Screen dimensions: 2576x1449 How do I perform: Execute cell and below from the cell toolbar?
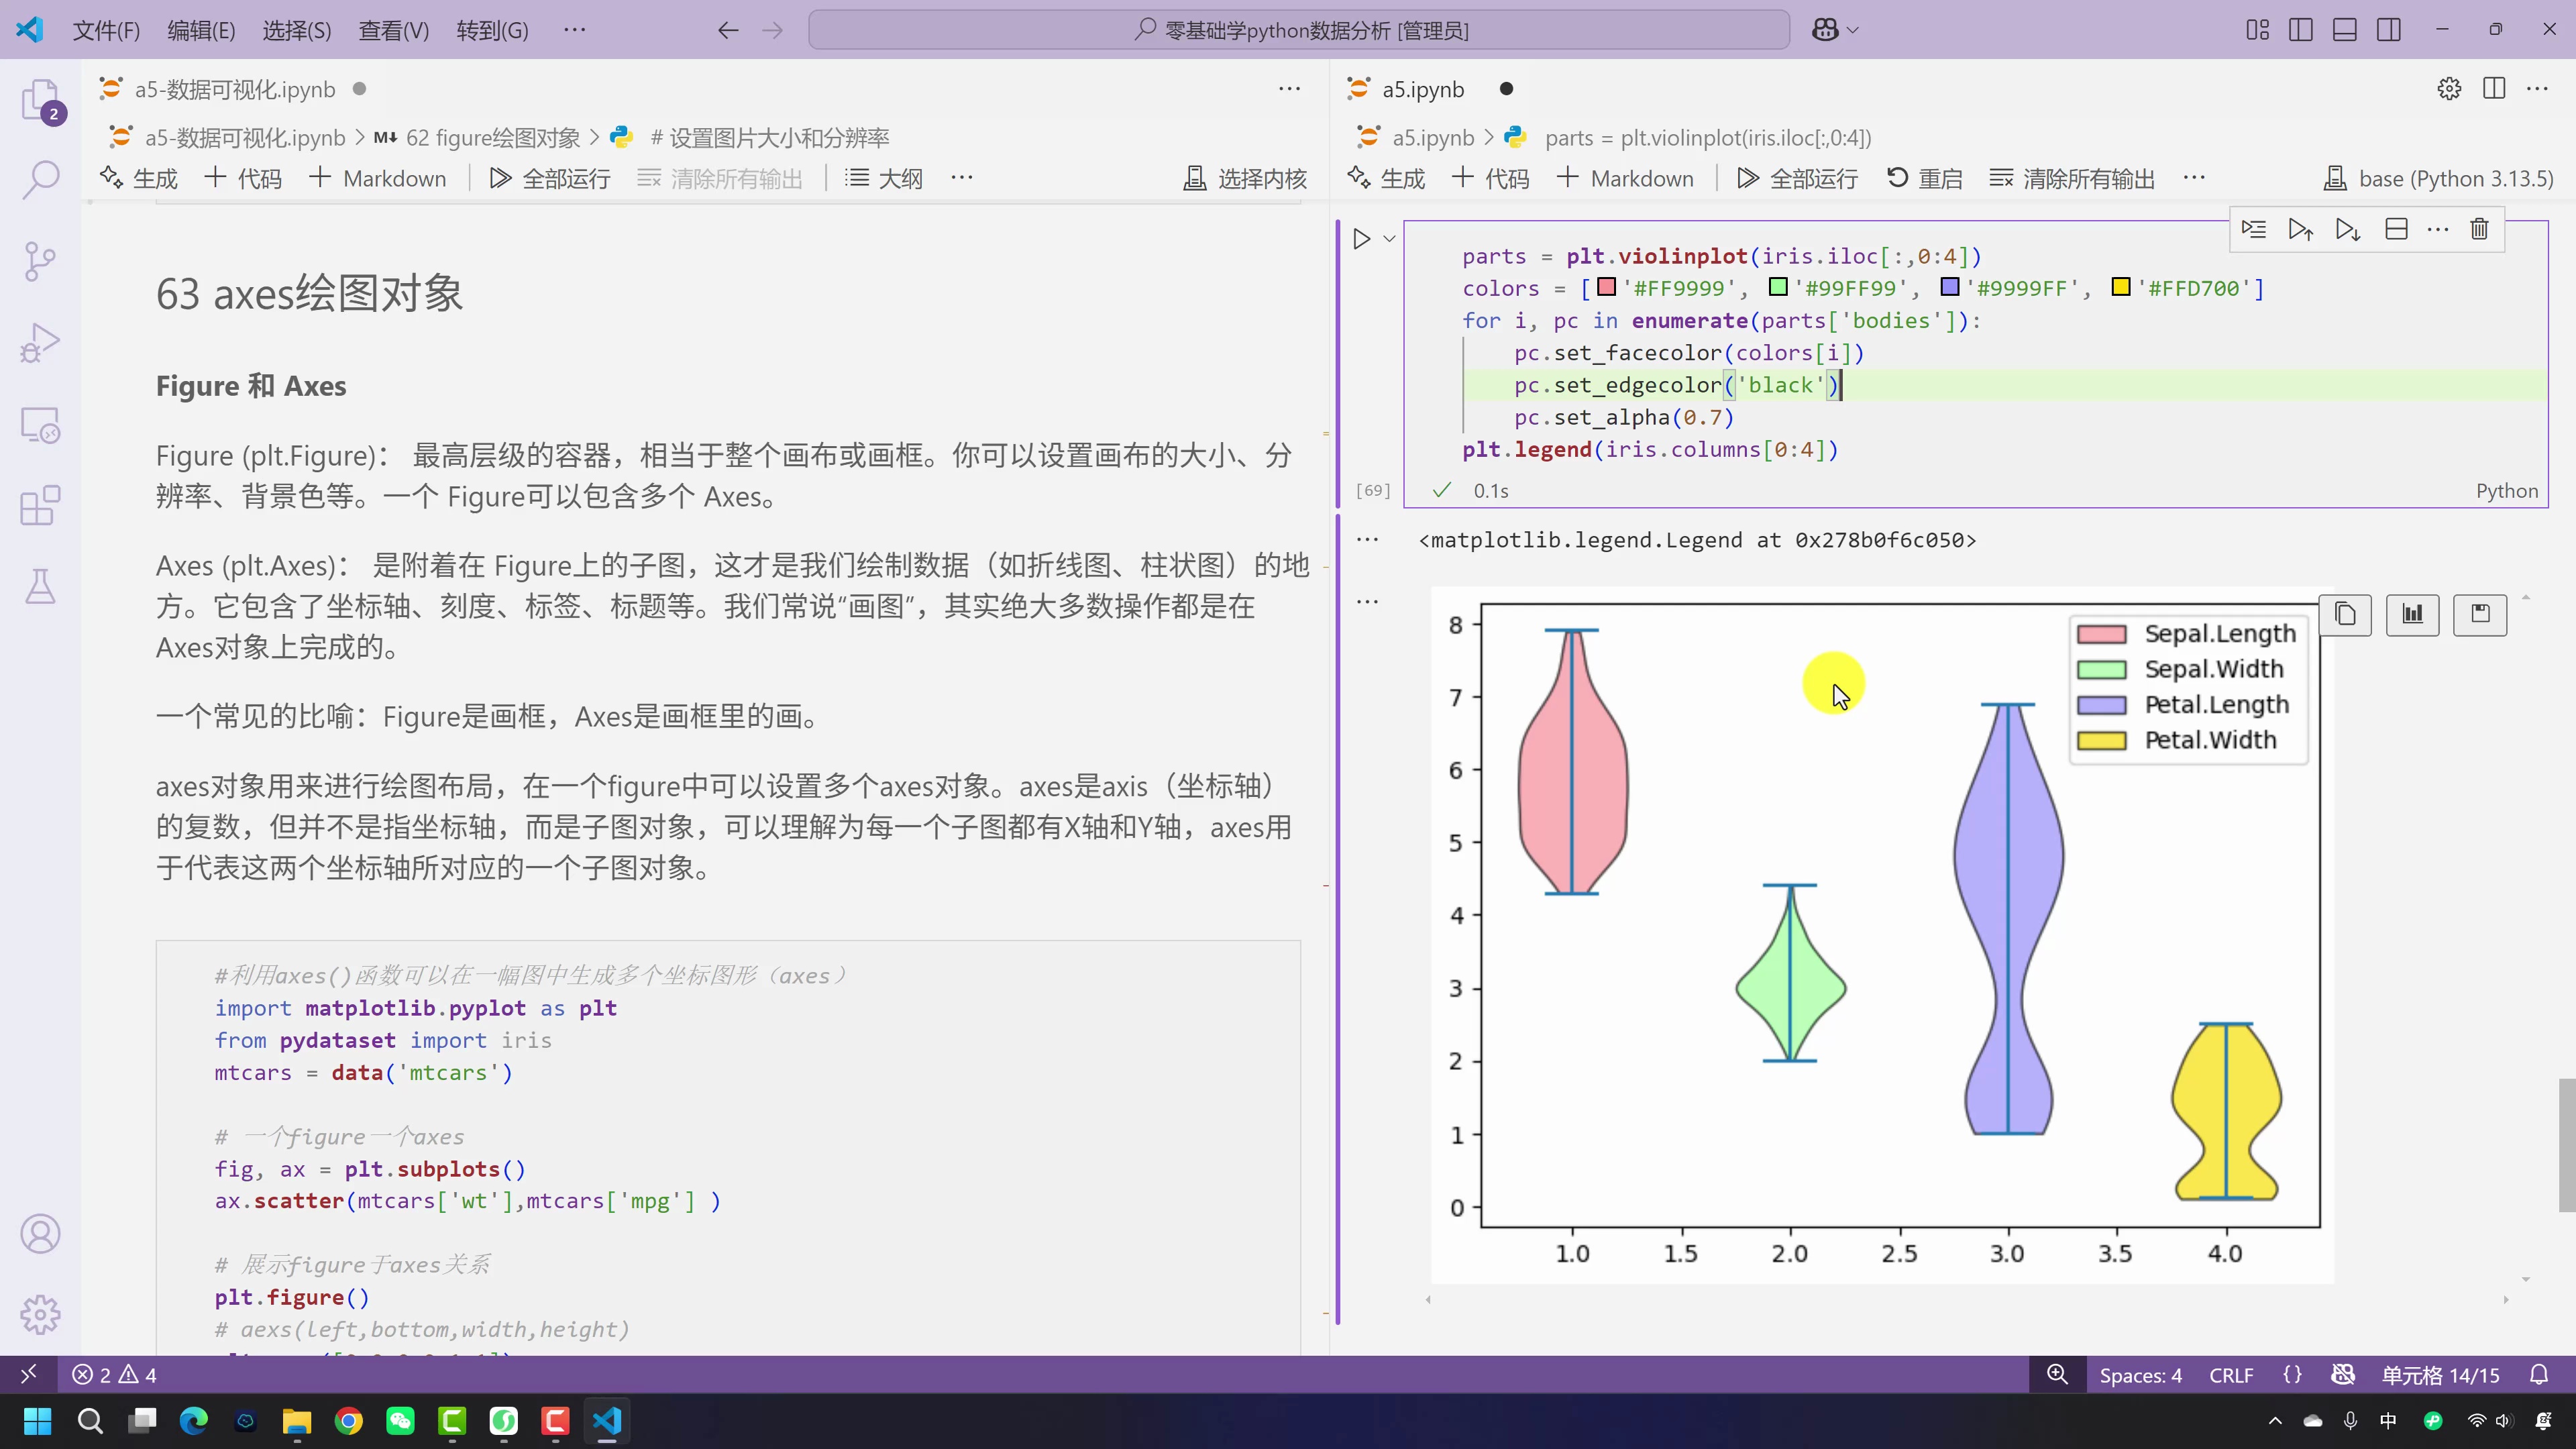point(2348,229)
